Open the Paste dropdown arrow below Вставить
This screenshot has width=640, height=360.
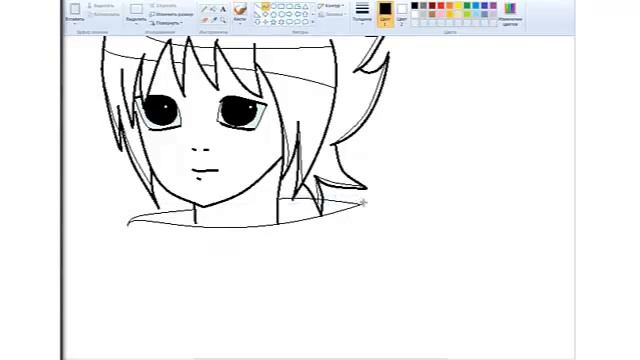(75, 24)
